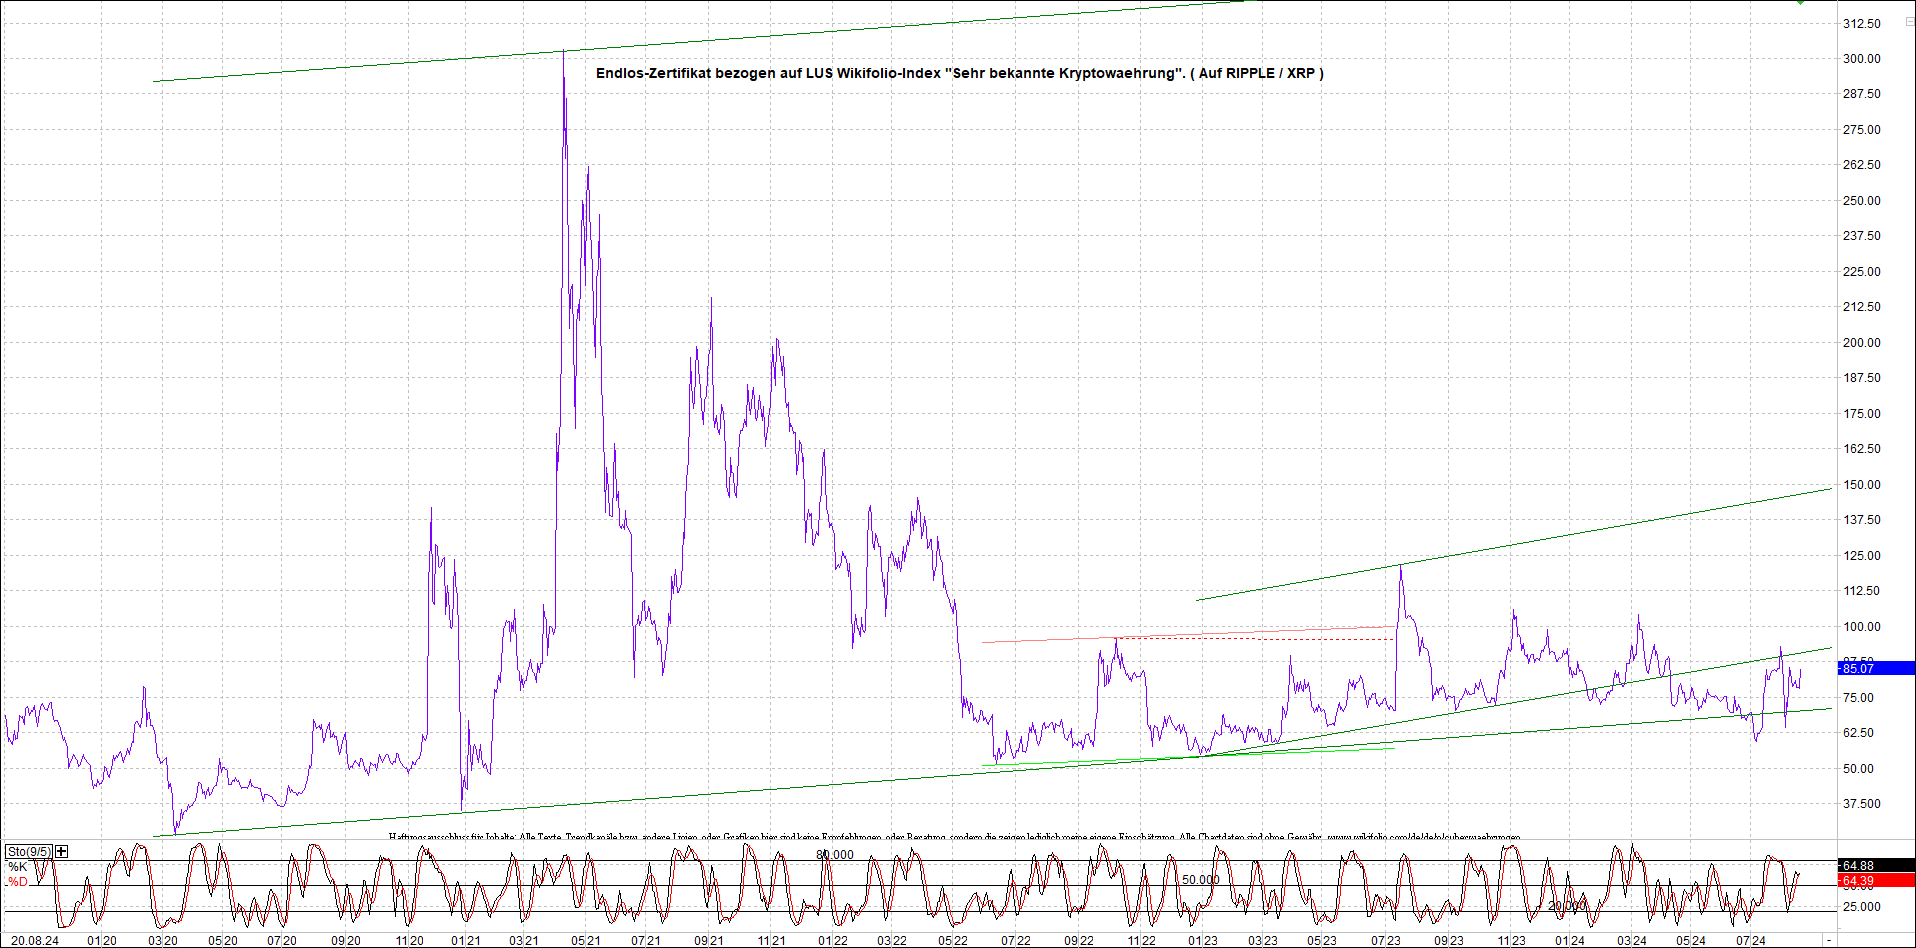Click the 312.50 price axis label
Image resolution: width=1916 pixels, height=948 pixels.
[x=1861, y=23]
